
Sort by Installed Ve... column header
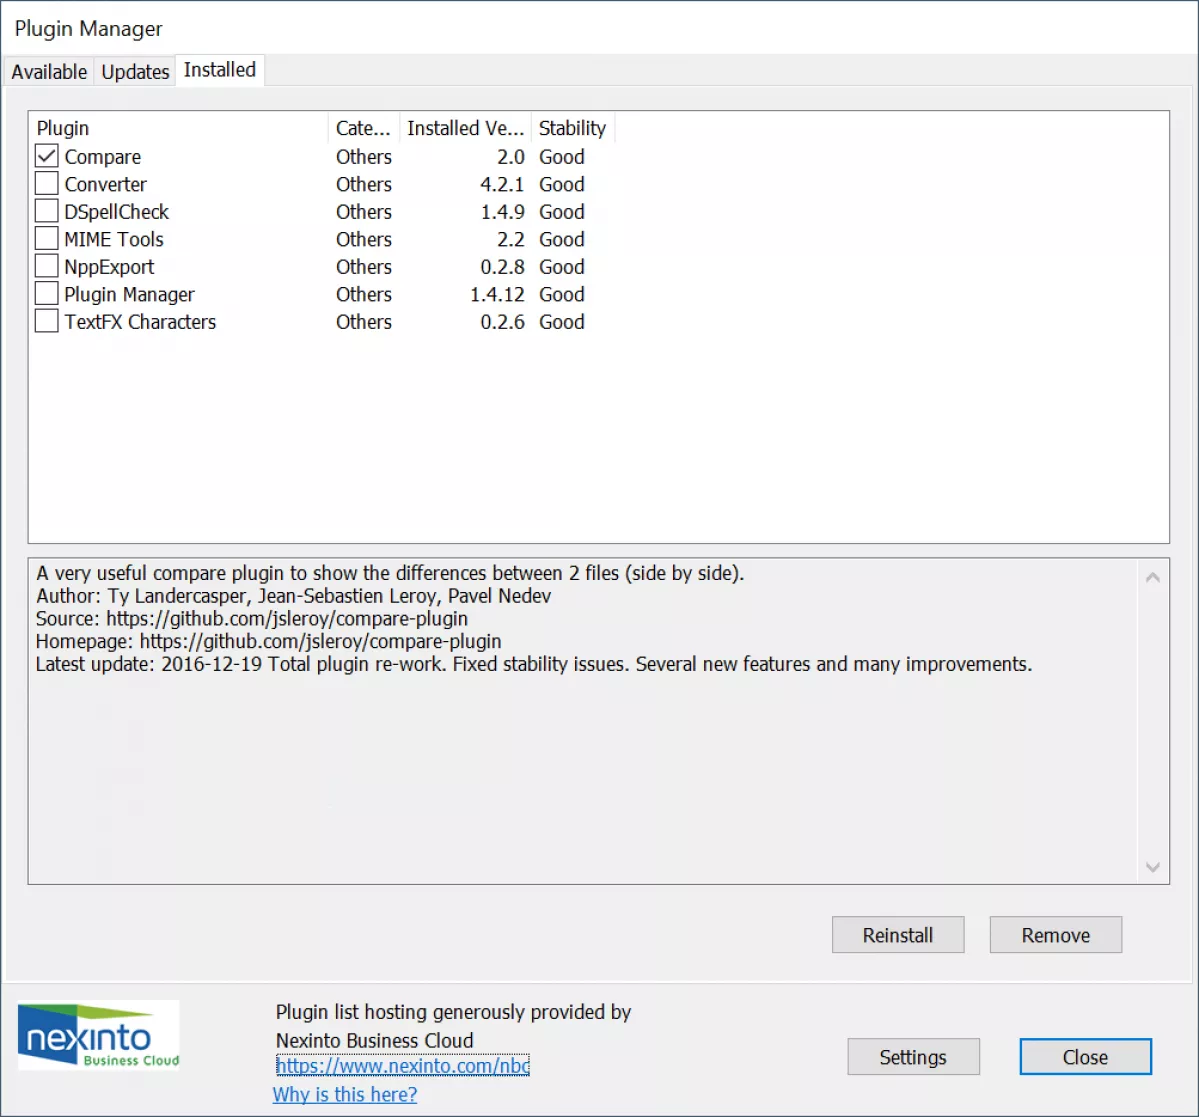tap(465, 128)
